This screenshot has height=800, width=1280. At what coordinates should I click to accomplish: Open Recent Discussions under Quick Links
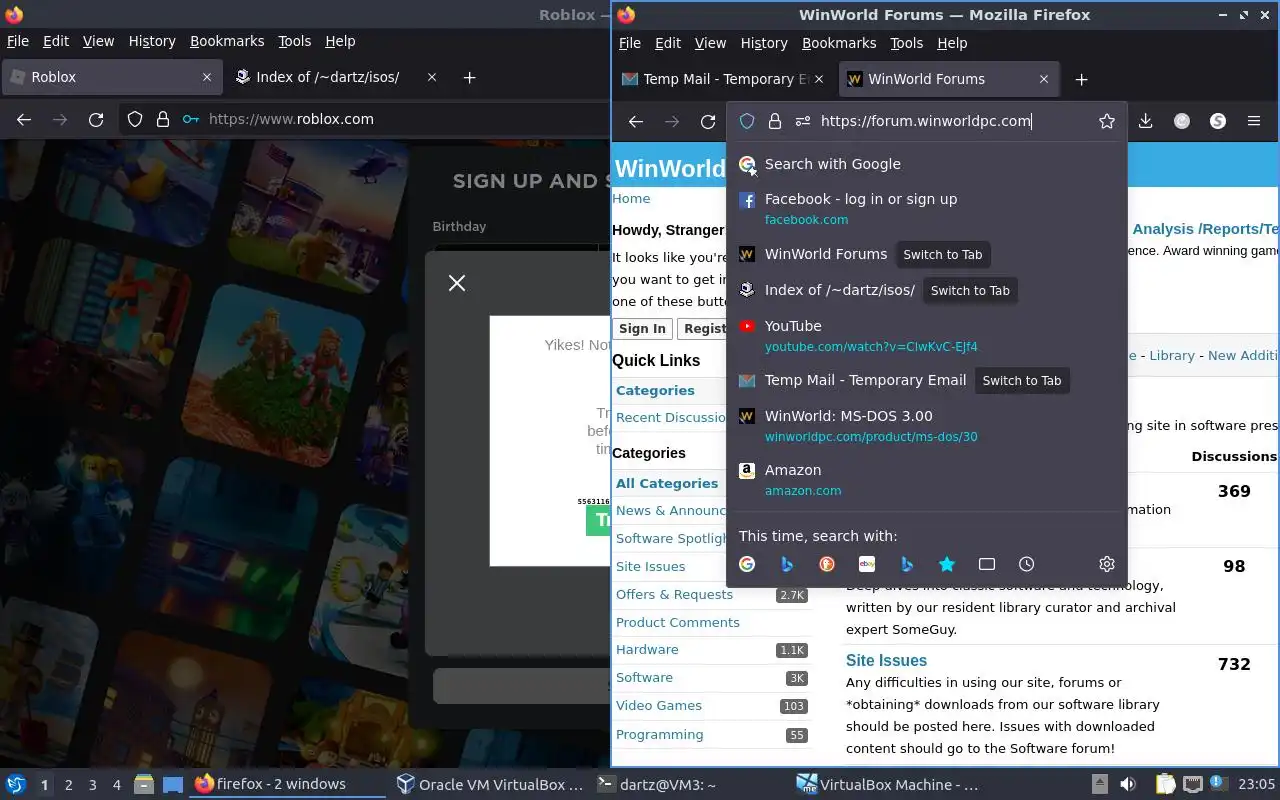click(x=671, y=417)
